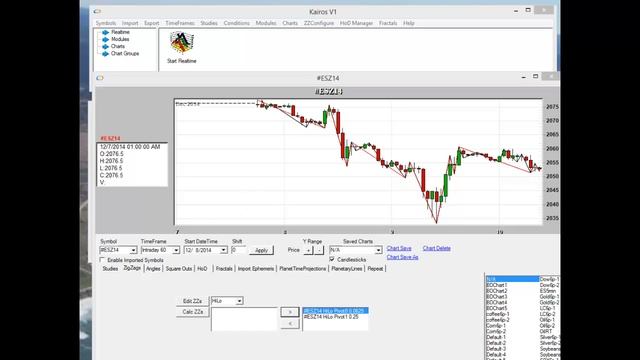Select coffeefip-1 in saved charts list
The width and height of the screenshot is (640, 360).
tap(498, 314)
